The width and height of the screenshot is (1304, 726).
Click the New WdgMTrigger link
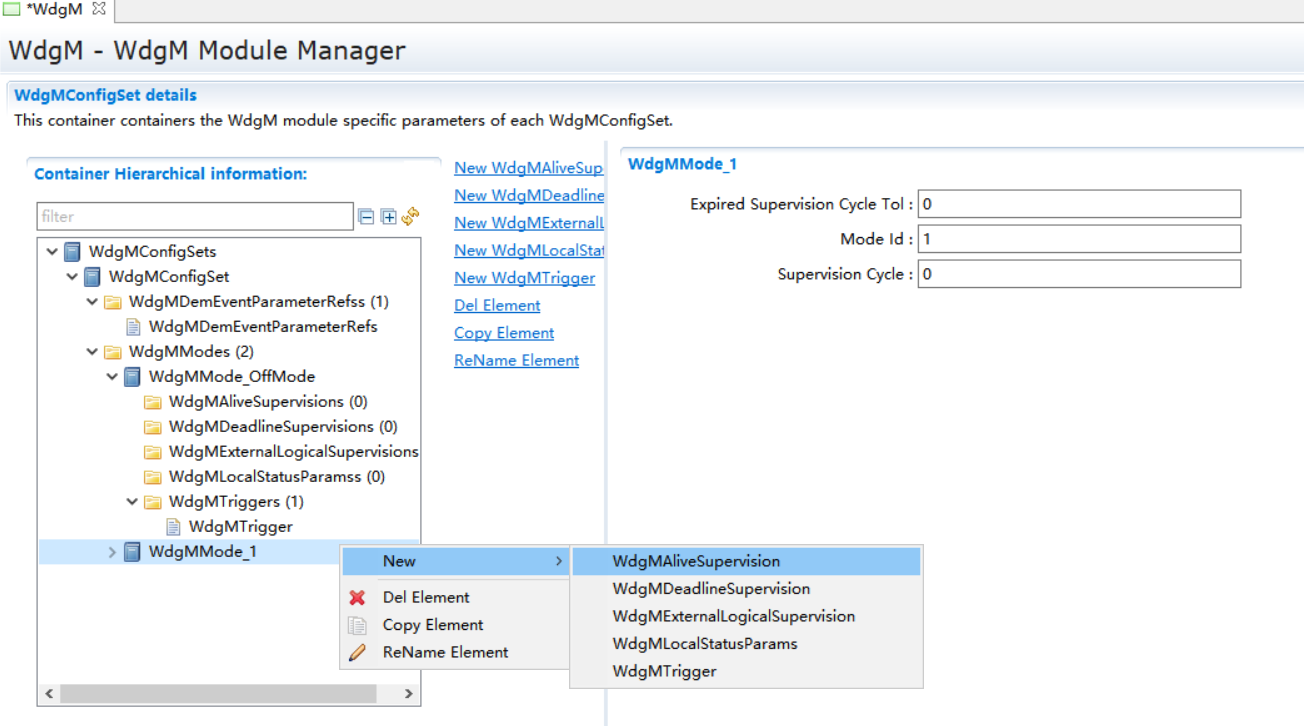(524, 278)
